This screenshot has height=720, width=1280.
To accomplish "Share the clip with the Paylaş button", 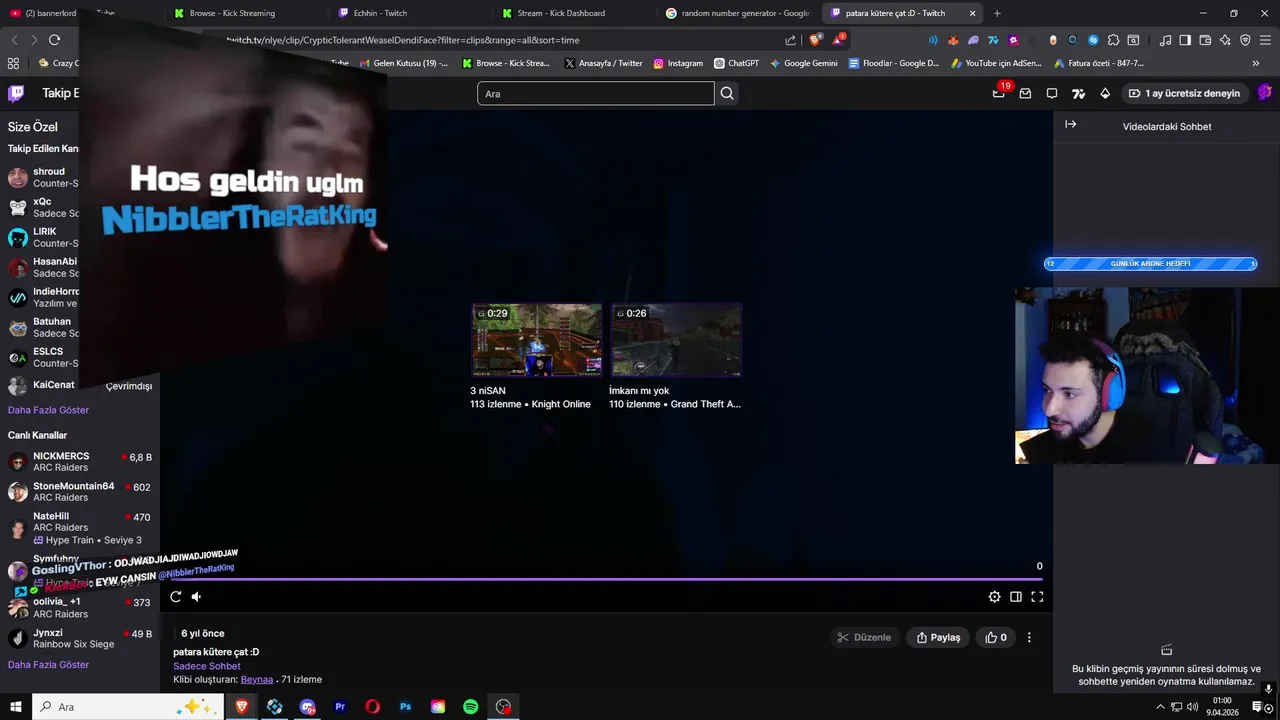I will (x=938, y=637).
